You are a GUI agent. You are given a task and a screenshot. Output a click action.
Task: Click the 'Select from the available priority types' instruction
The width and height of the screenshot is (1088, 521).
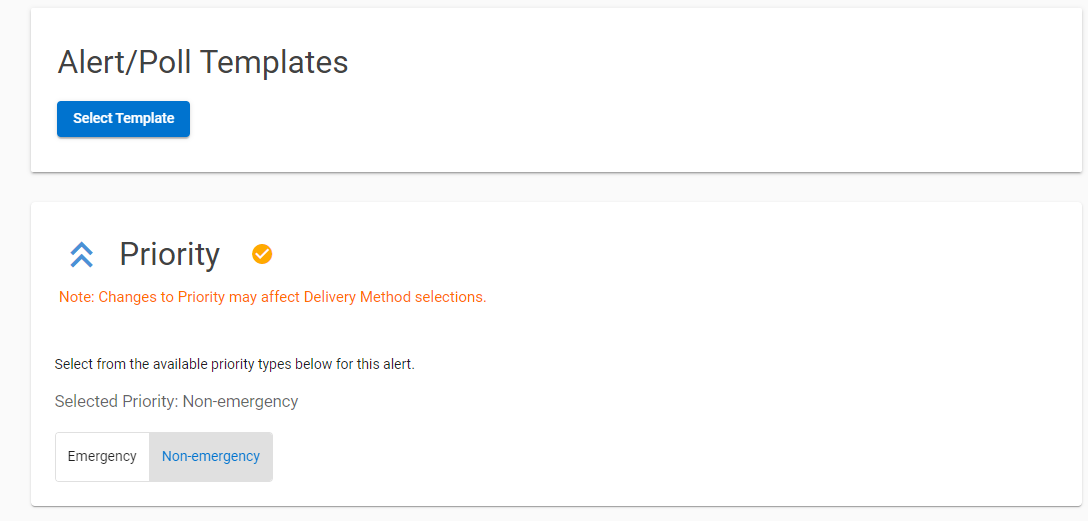(235, 364)
